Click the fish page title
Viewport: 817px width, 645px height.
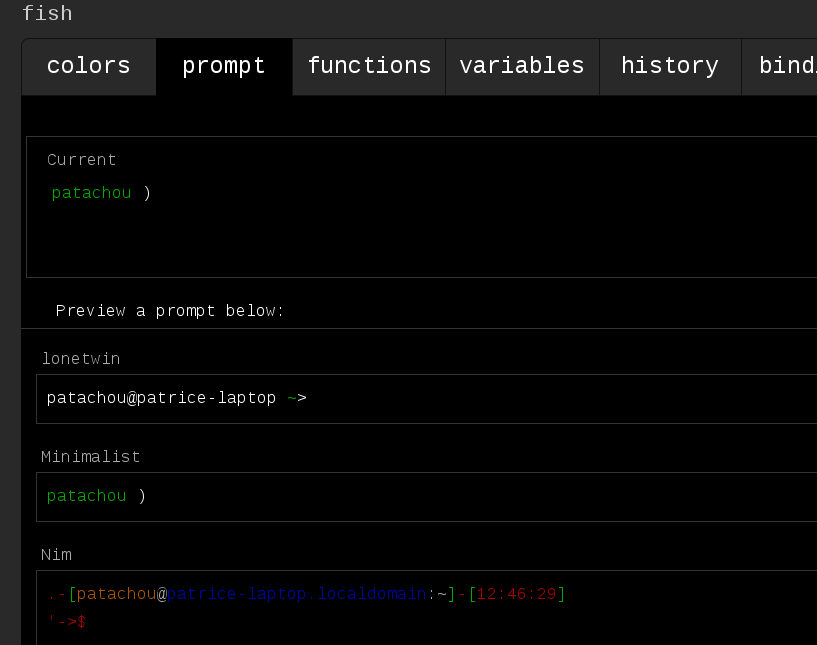coord(47,14)
